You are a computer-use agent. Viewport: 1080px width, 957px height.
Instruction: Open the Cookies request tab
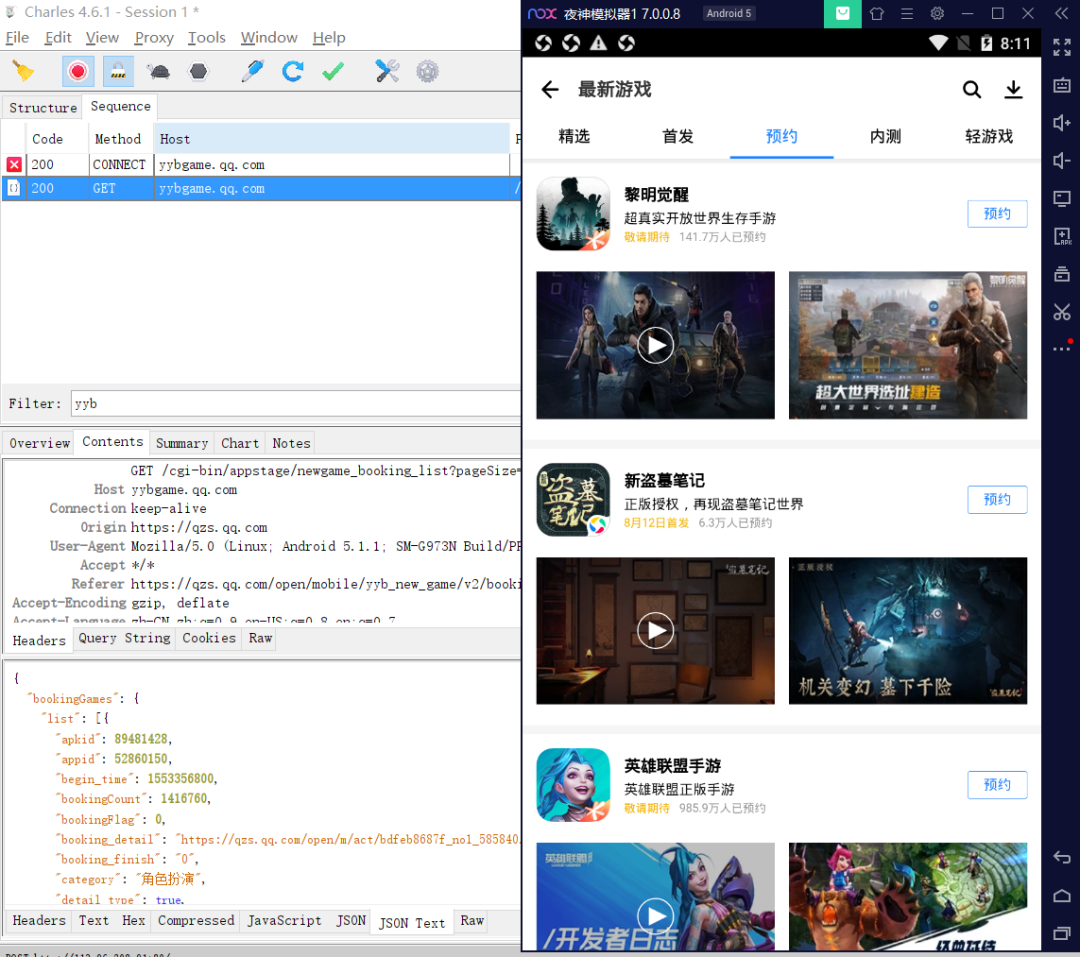pyautogui.click(x=209, y=638)
